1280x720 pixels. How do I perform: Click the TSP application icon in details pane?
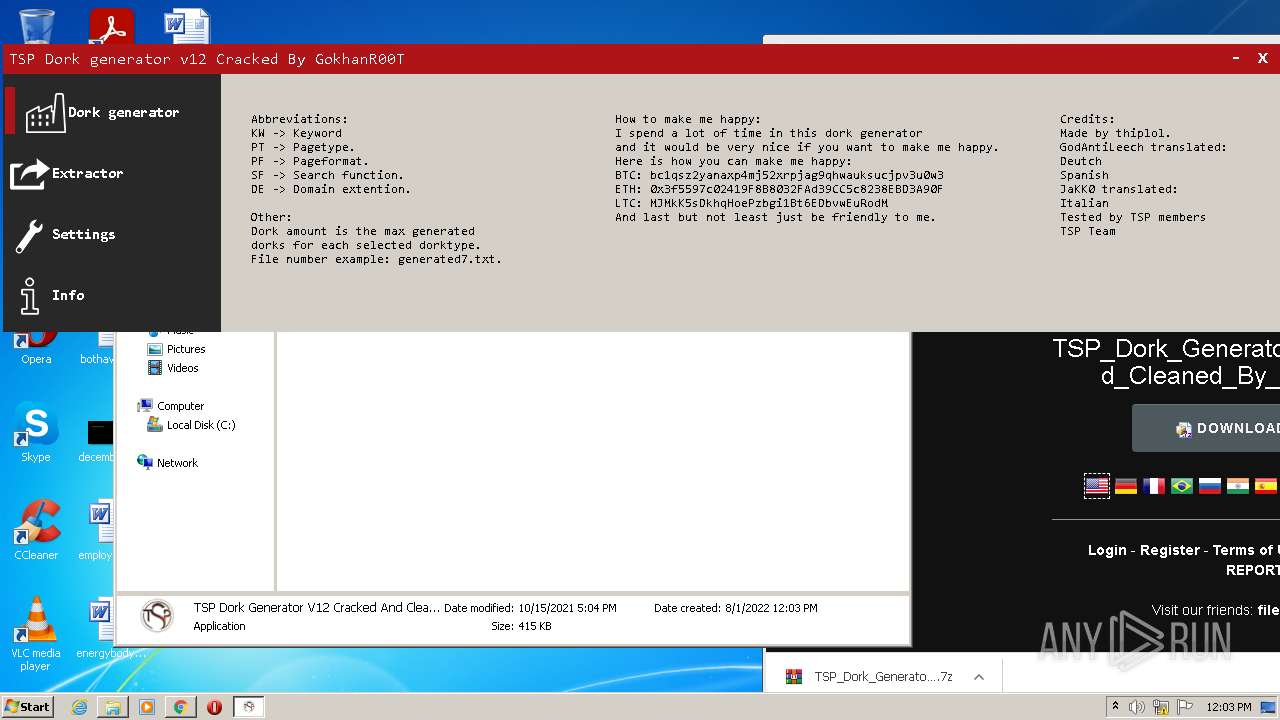[156, 616]
